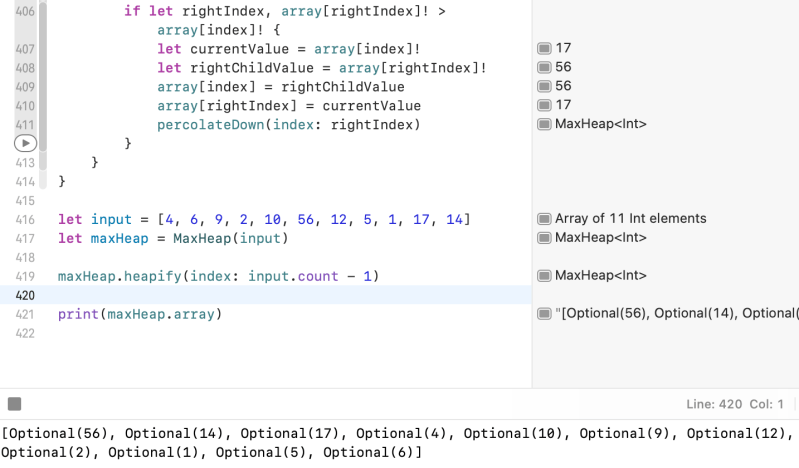Open Quick Look for the line 408 result
This screenshot has width=799, height=468.
point(544,67)
